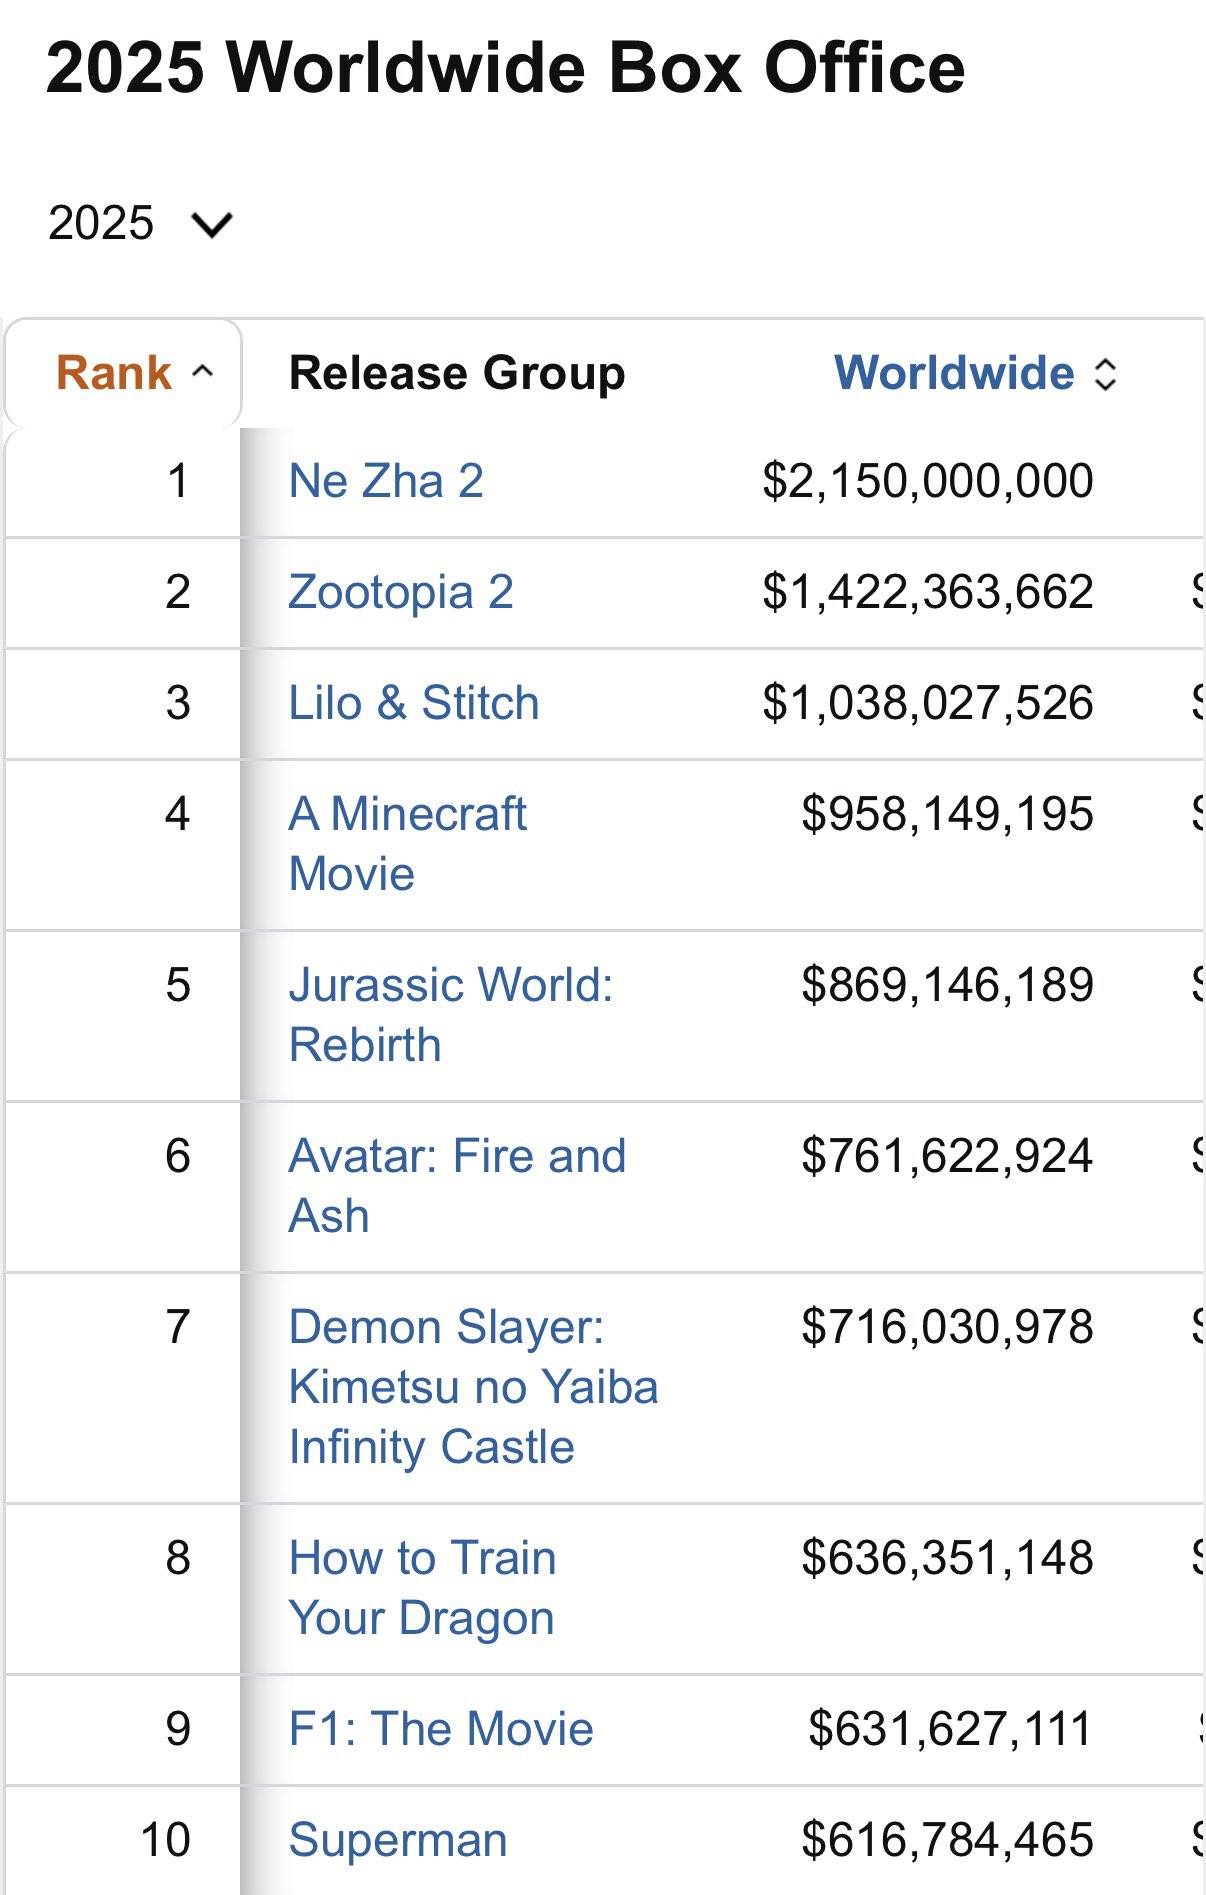
Task: Open the Jurassic World: Rebirth link
Action: [x=450, y=1014]
